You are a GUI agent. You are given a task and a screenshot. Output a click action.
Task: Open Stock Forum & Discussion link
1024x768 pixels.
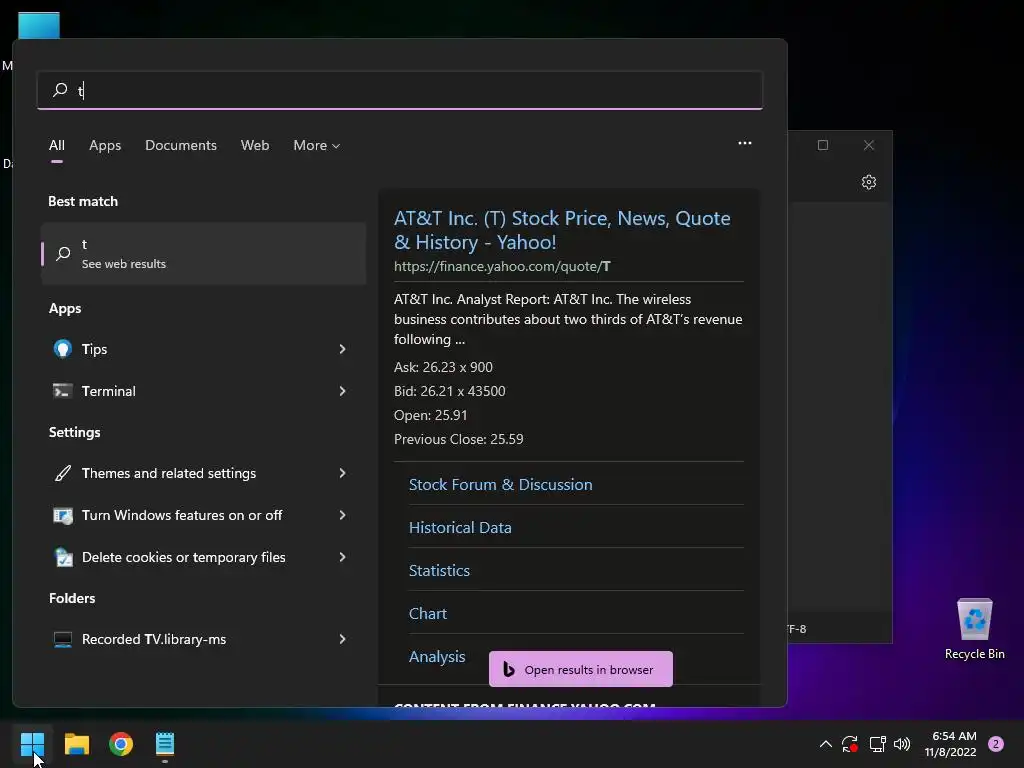point(500,485)
